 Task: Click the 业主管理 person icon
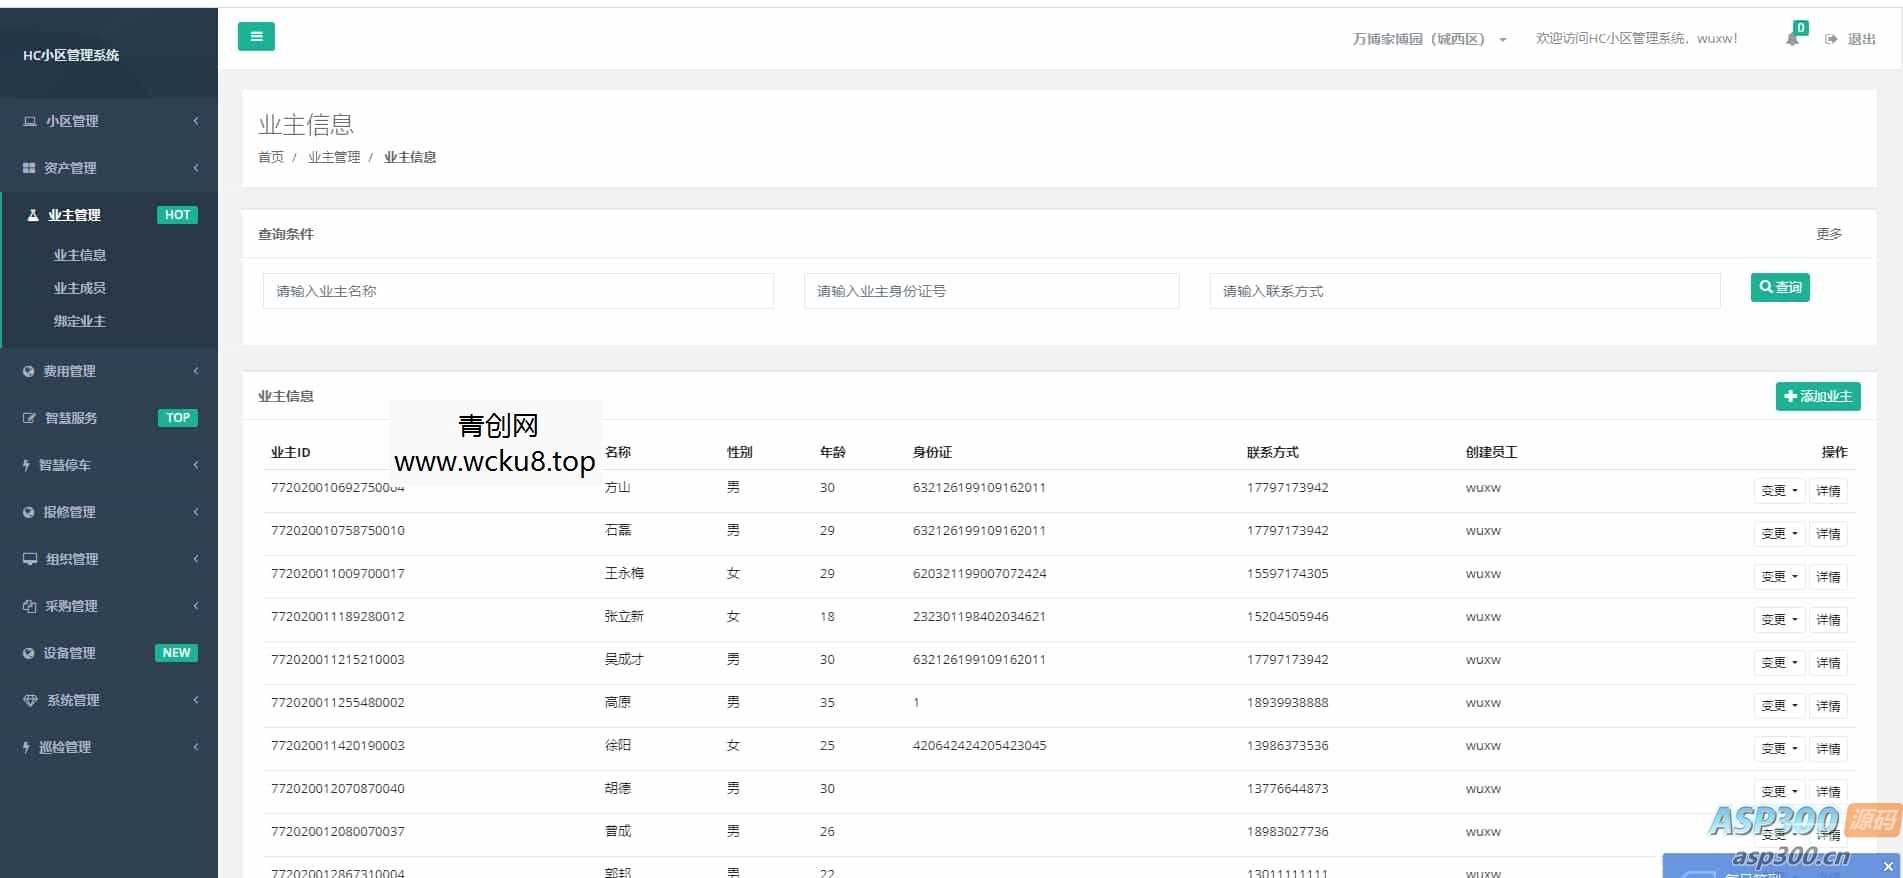(33, 215)
